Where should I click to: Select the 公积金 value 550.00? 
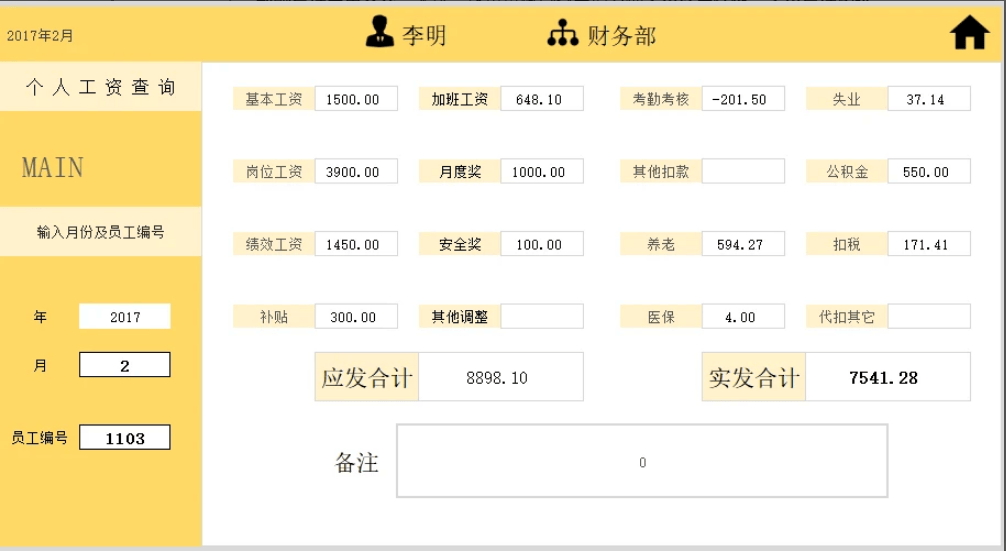click(x=929, y=171)
